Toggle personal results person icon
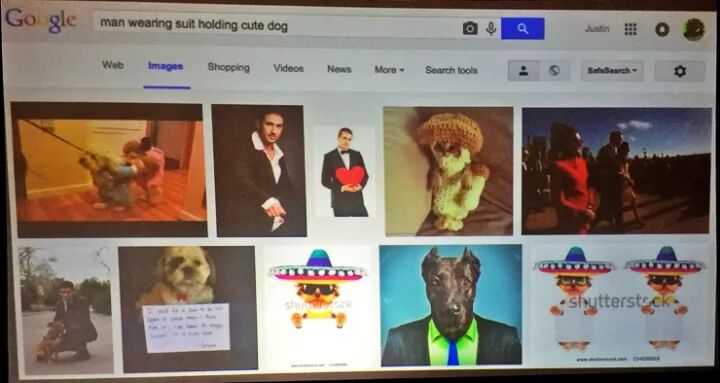 pyautogui.click(x=523, y=71)
